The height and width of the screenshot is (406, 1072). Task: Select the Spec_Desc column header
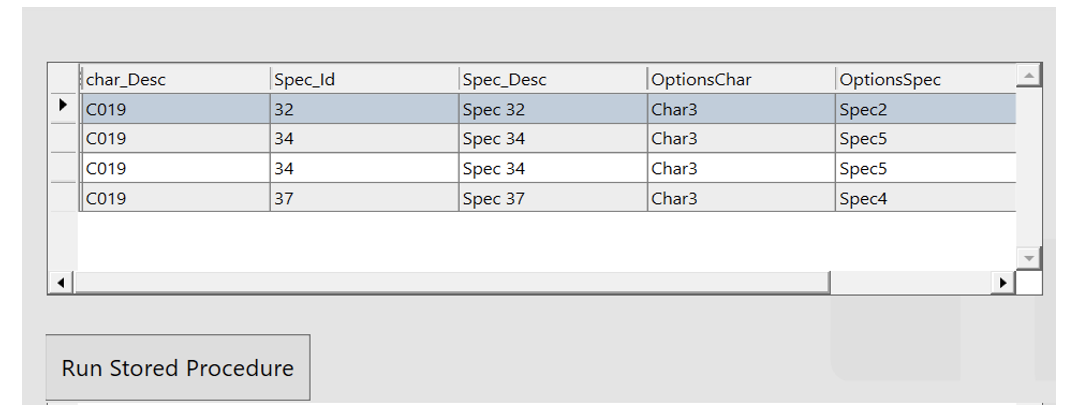coord(552,79)
